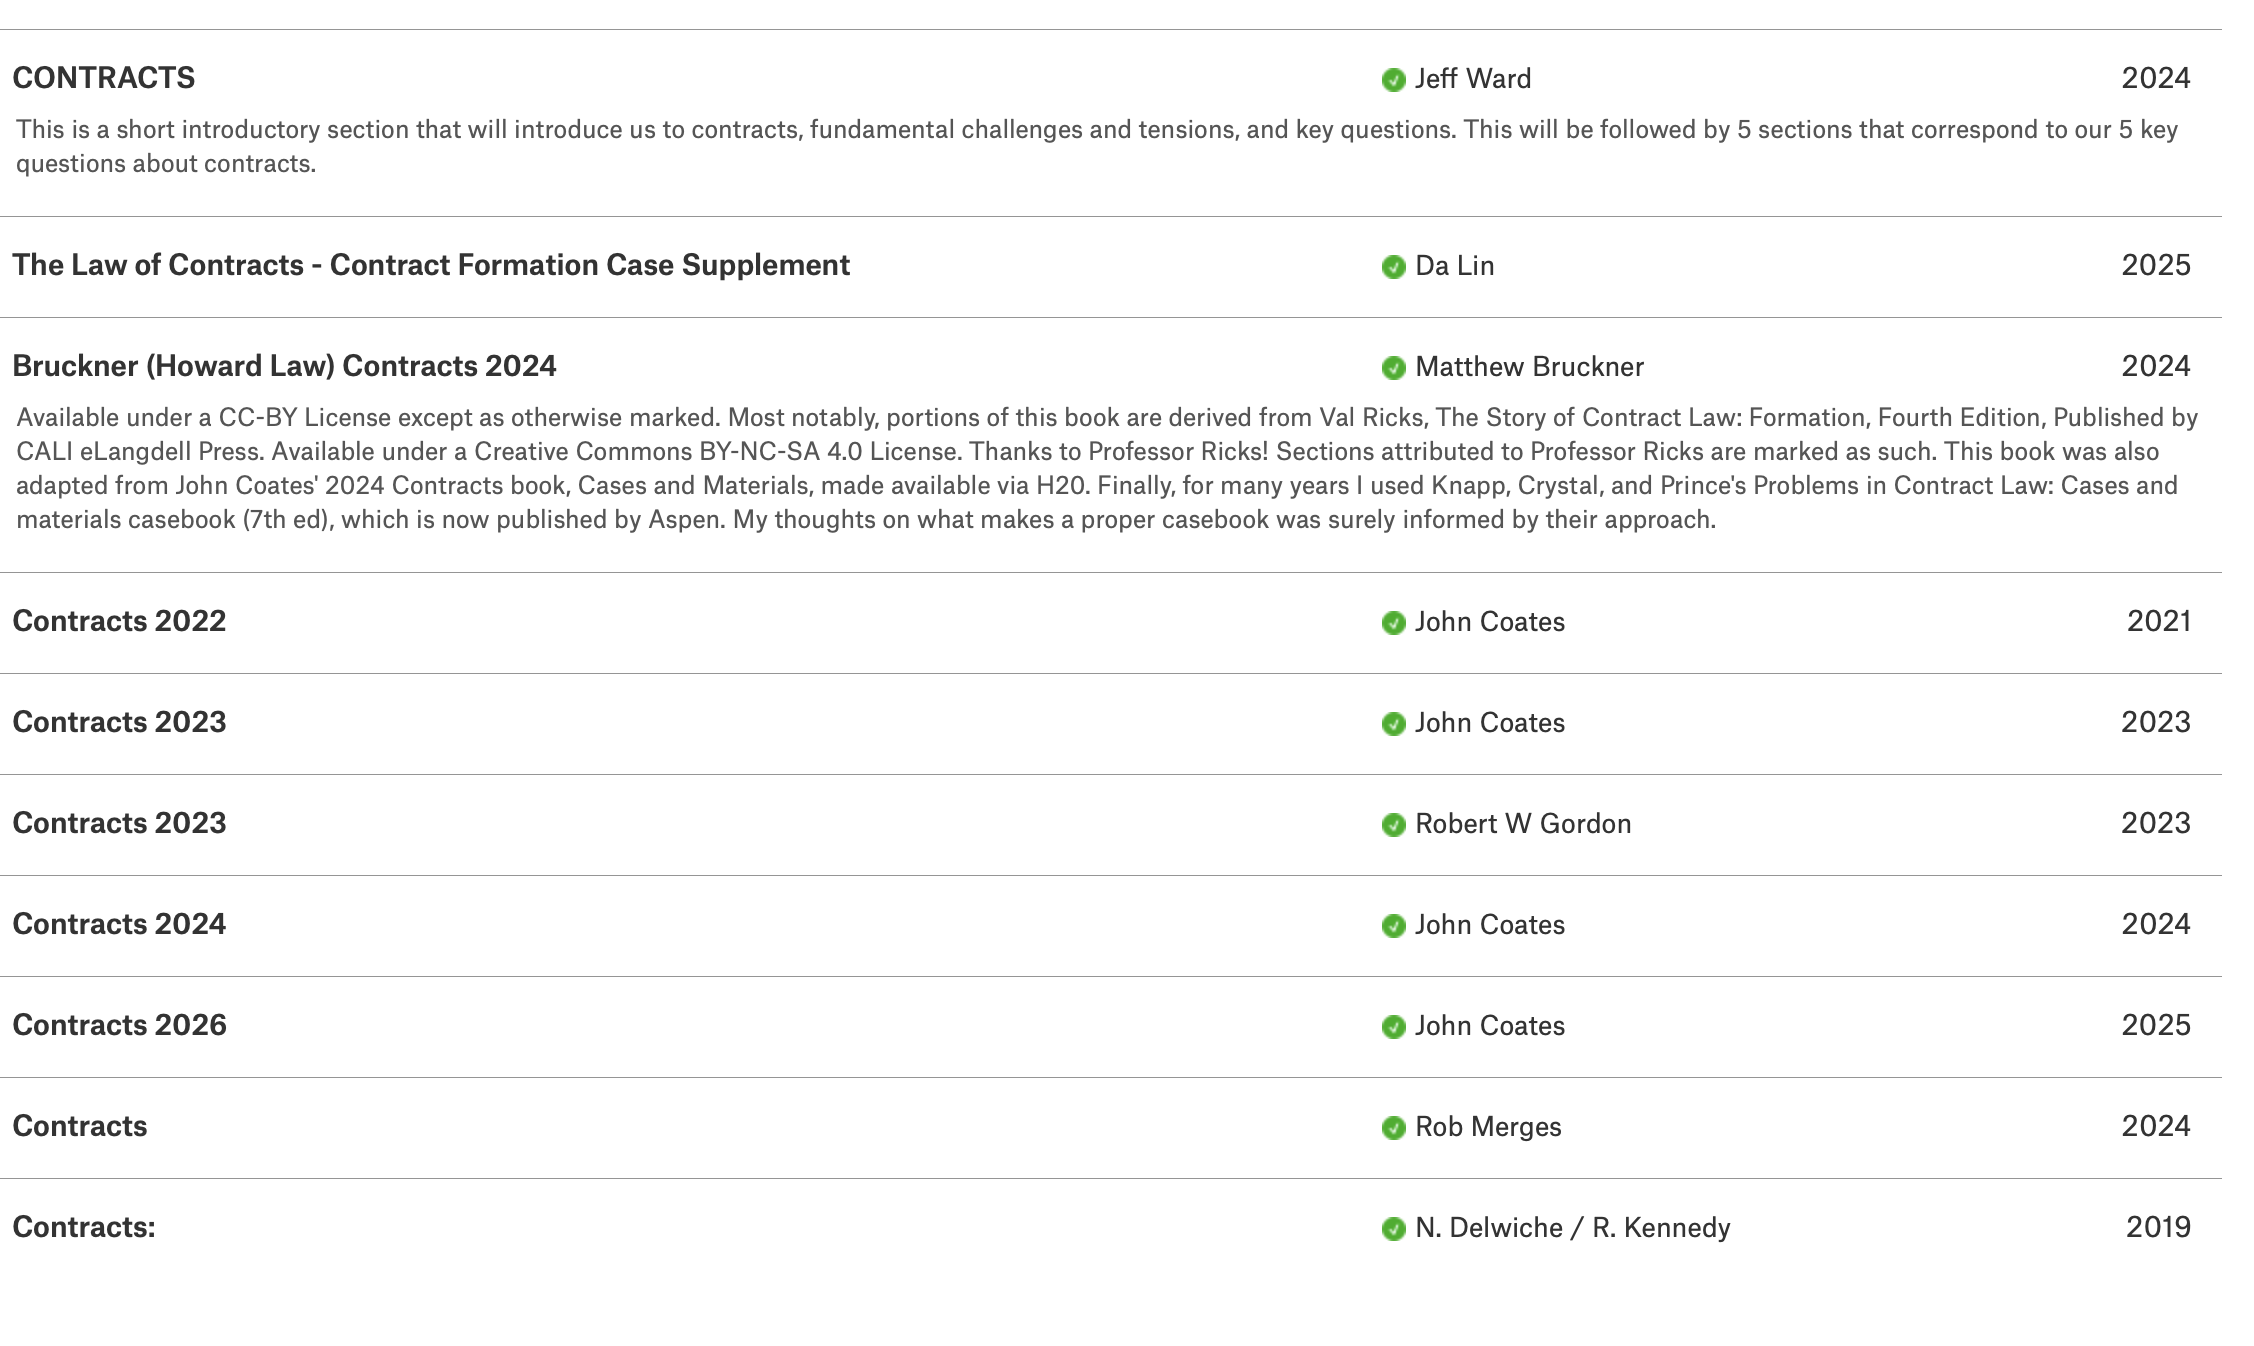Open the Contracts 2022 casebook

point(119,621)
